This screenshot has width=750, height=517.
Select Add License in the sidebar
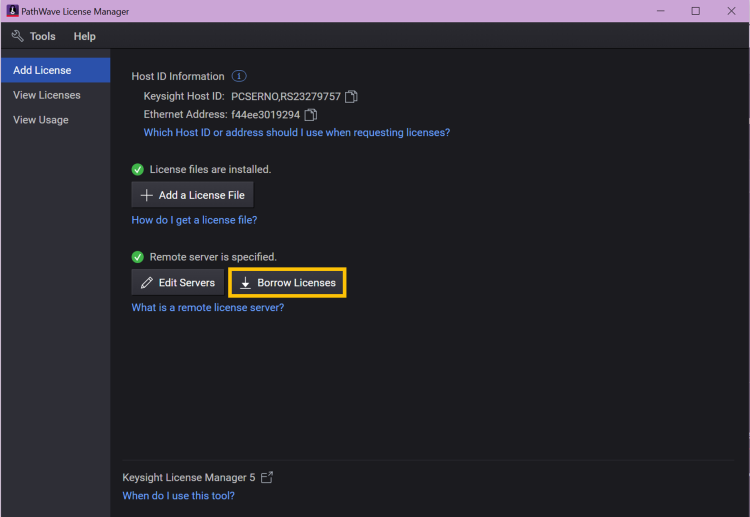tap(55, 70)
